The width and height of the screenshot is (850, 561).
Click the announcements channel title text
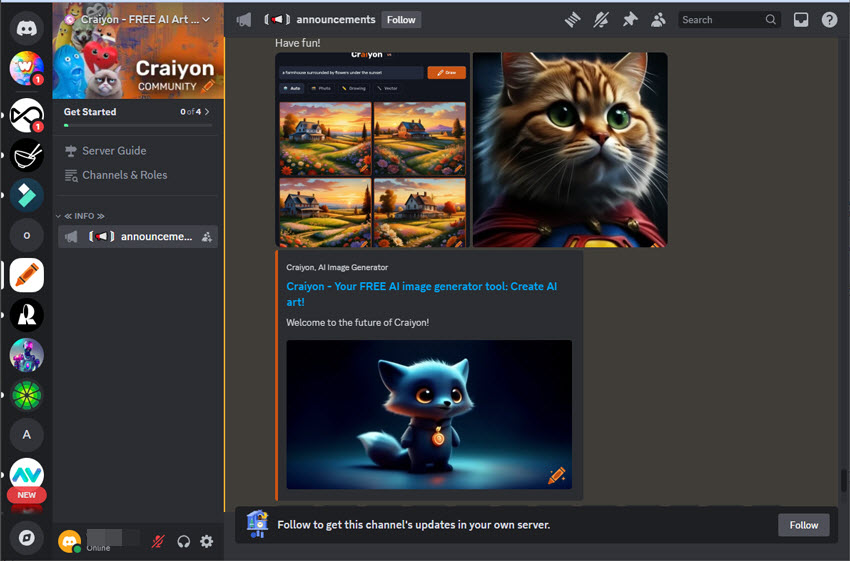336,20
